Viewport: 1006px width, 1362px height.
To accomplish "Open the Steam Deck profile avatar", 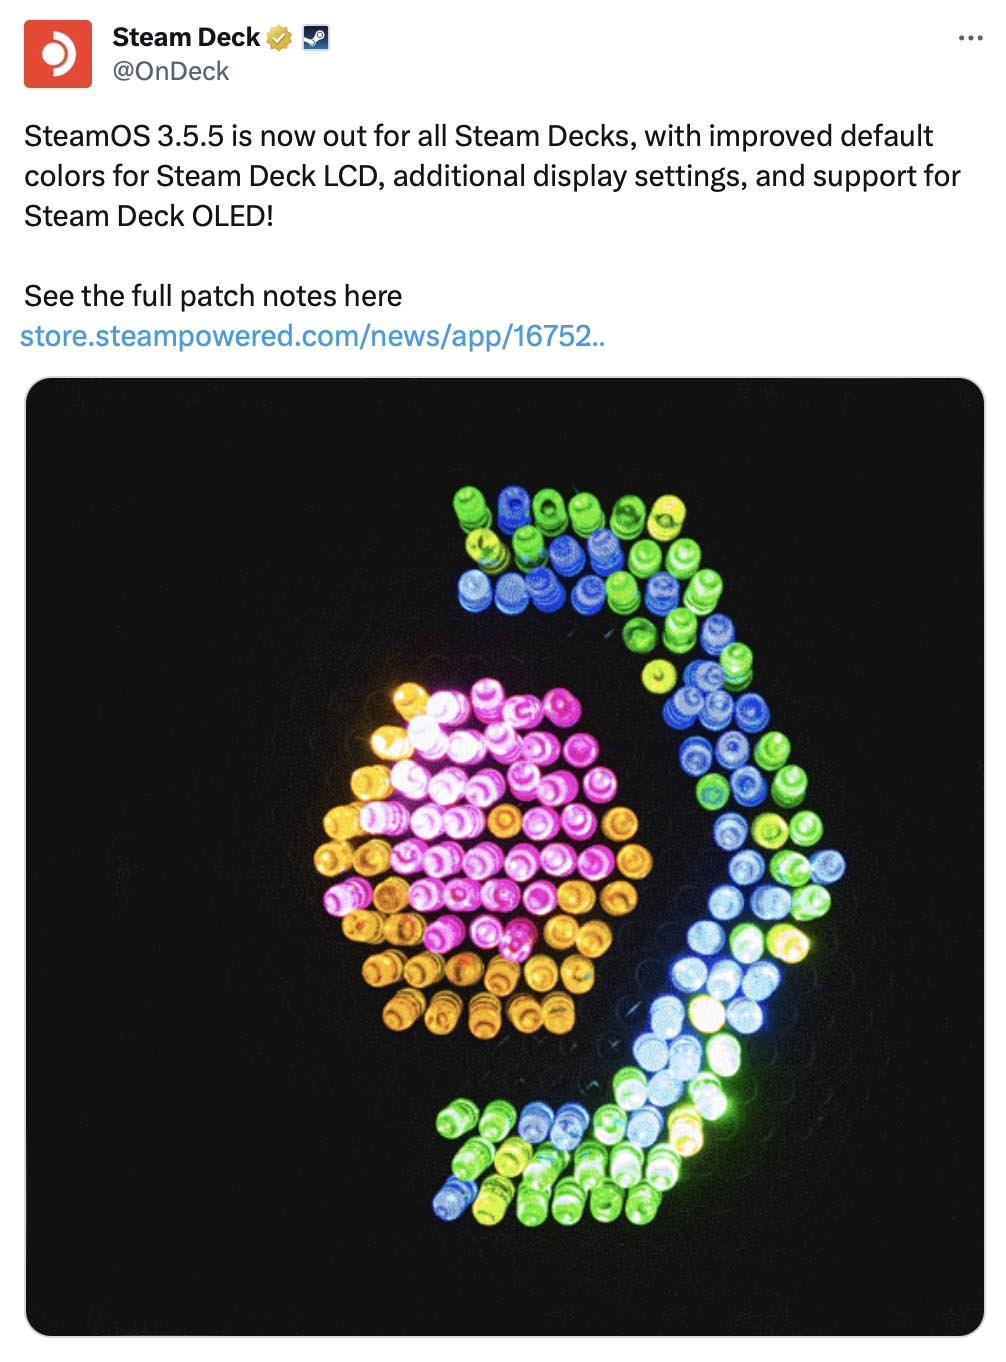I will pos(58,54).
